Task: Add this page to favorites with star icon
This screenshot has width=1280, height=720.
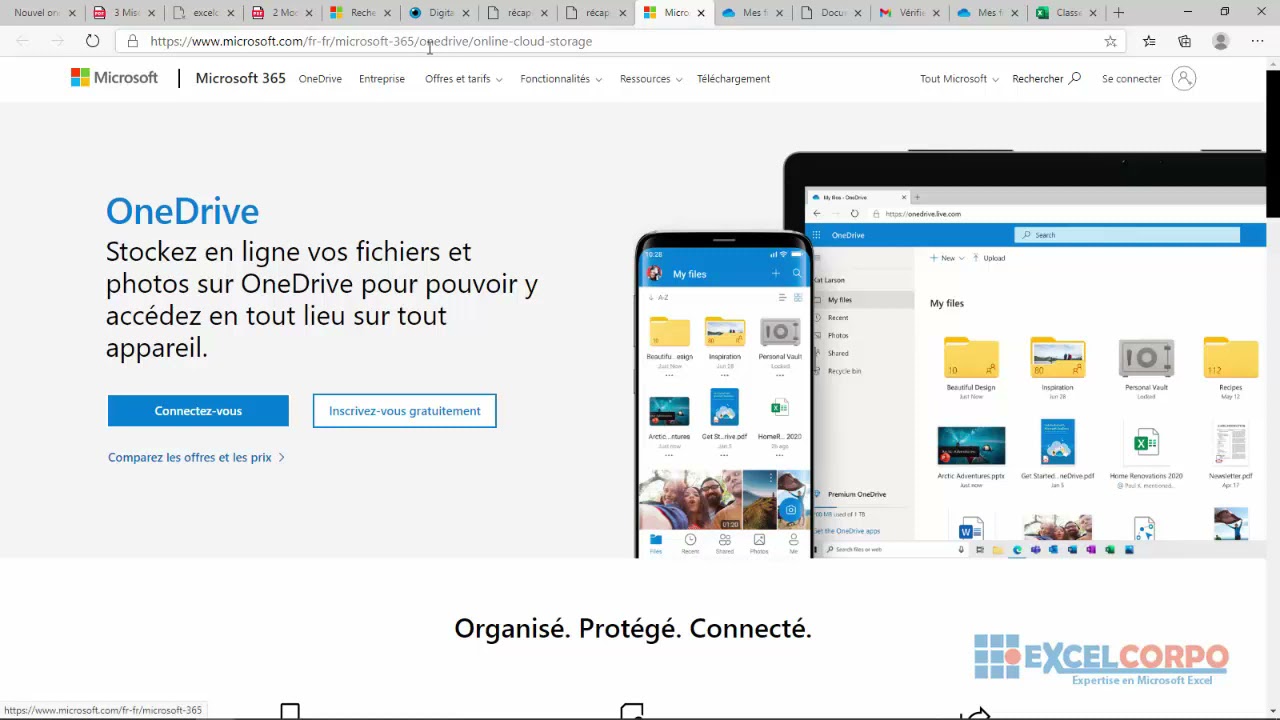Action: [1110, 41]
